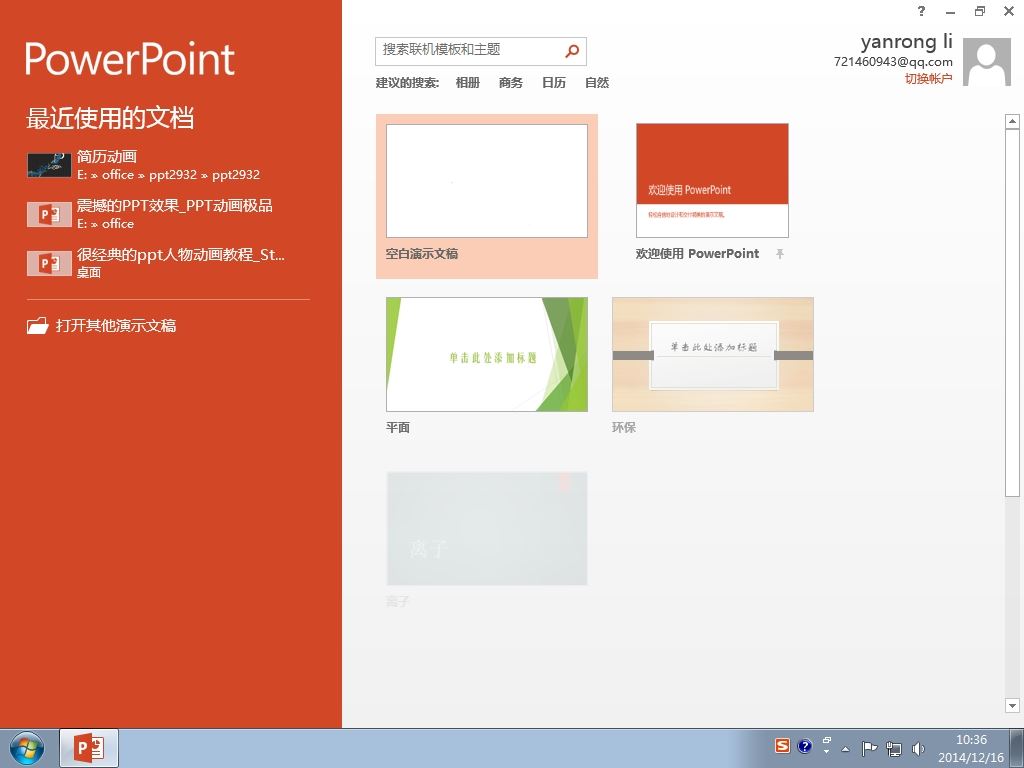
Task: Show hidden tray icons arrow
Action: pos(846,749)
